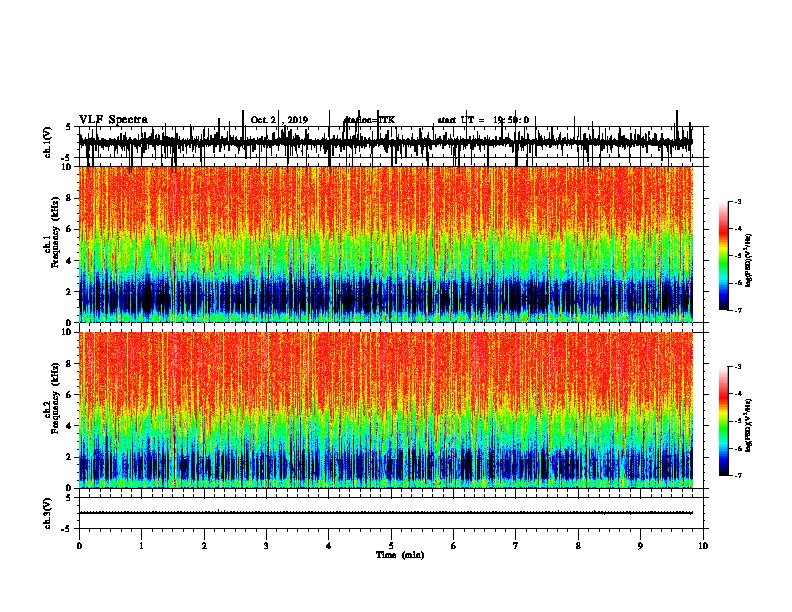Click the "-3" tick on ch.1 color bar
792x612 pixels.
coord(738,201)
